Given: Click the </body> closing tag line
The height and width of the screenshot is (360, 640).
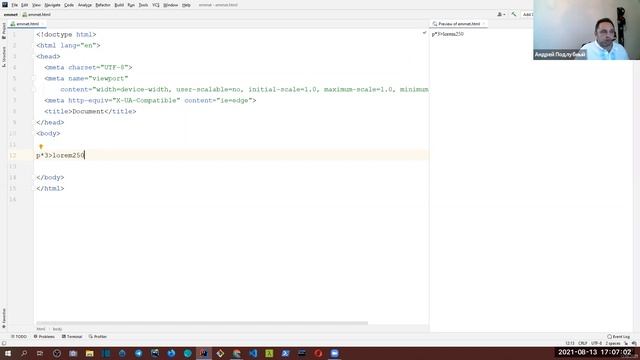Looking at the screenshot, I should click(50, 178).
